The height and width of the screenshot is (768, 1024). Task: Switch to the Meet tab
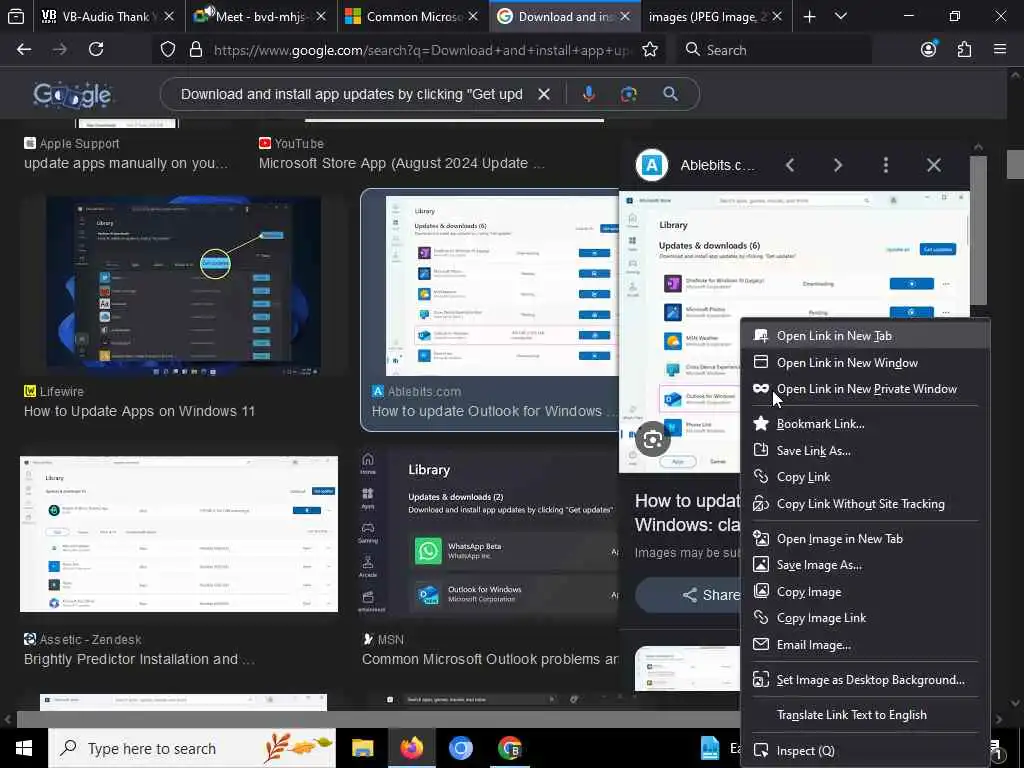tap(261, 17)
